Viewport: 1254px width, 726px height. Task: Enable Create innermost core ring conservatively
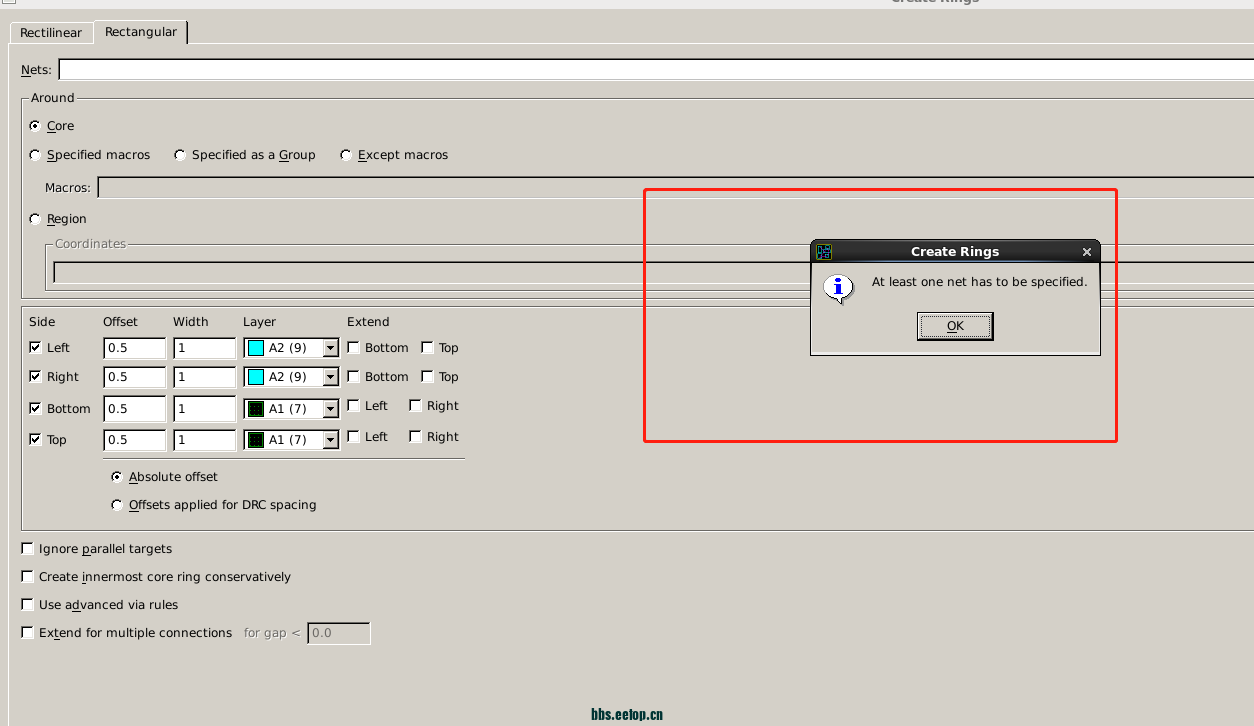[28, 577]
